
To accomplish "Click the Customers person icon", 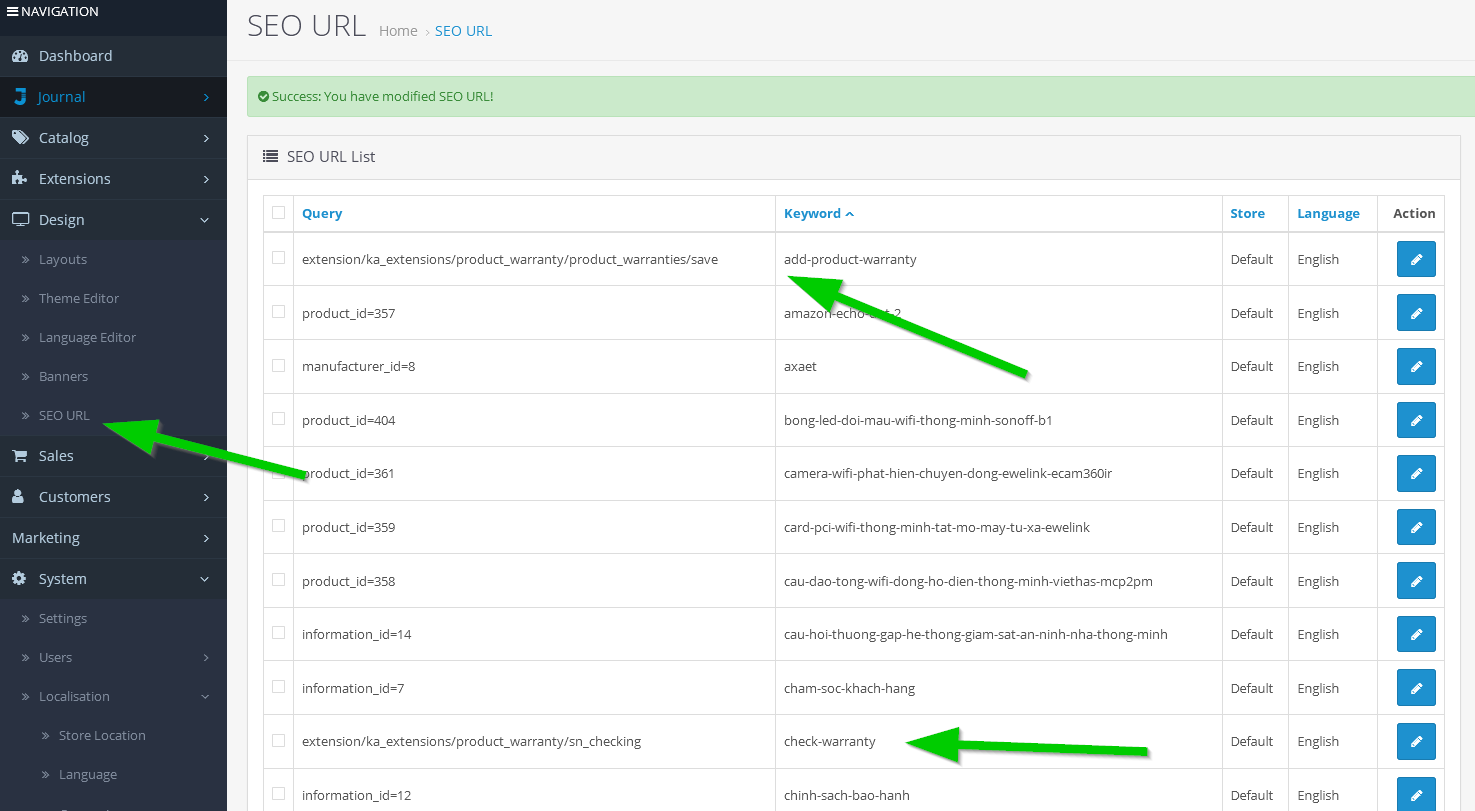I will point(19,497).
